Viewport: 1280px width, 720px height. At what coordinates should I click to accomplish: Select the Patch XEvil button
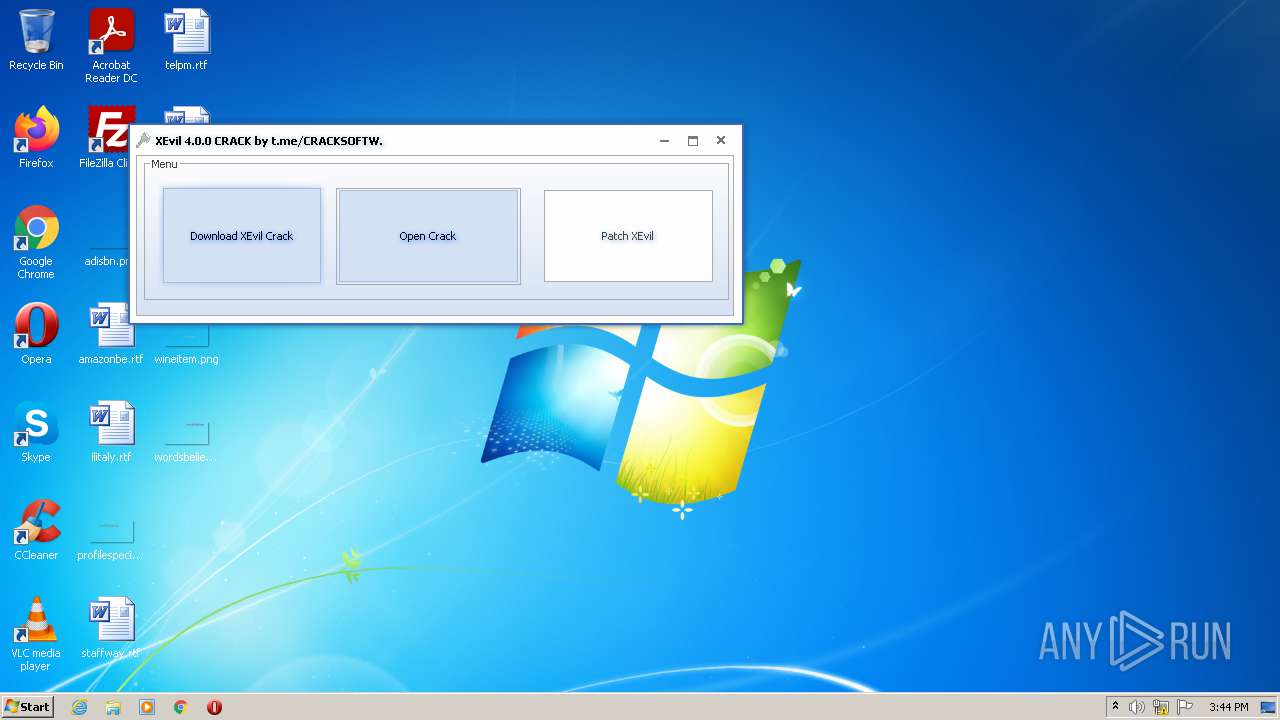(628, 236)
